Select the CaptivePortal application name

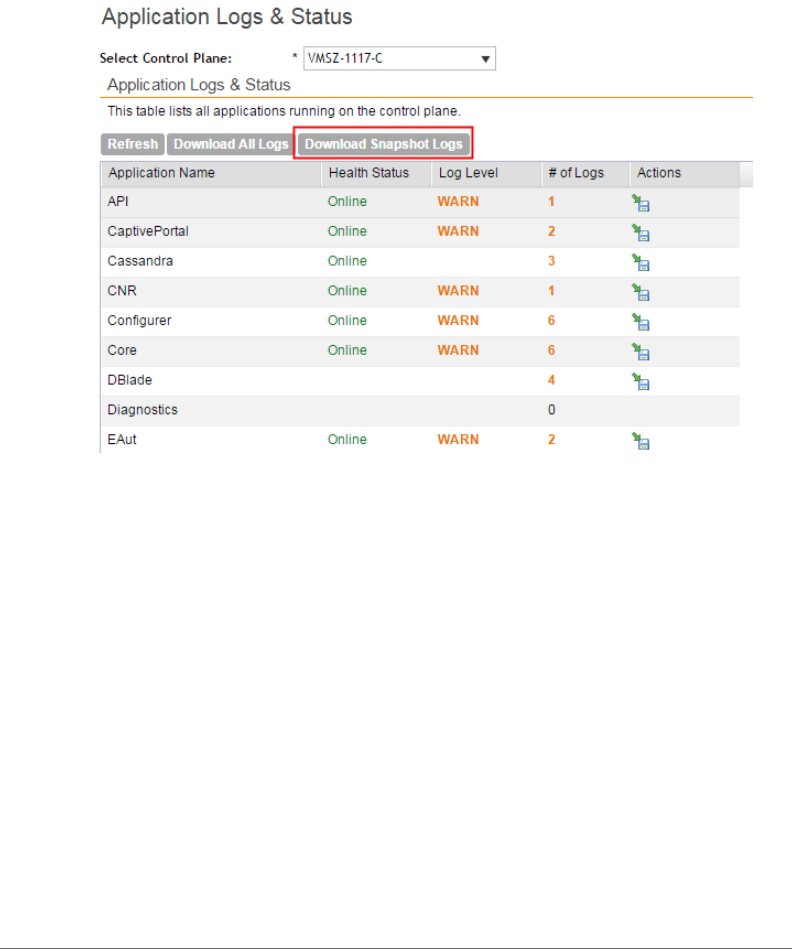point(148,231)
